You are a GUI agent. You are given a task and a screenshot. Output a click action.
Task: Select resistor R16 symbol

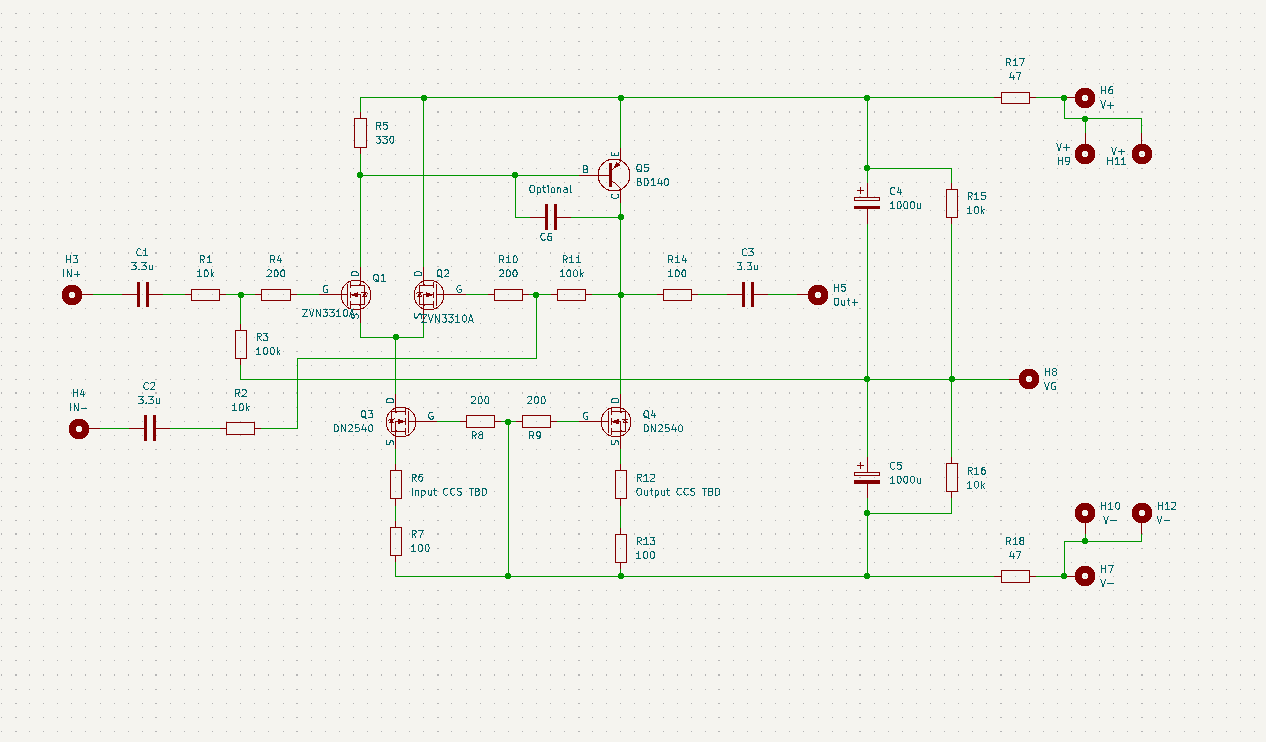pyautogui.click(x=951, y=477)
